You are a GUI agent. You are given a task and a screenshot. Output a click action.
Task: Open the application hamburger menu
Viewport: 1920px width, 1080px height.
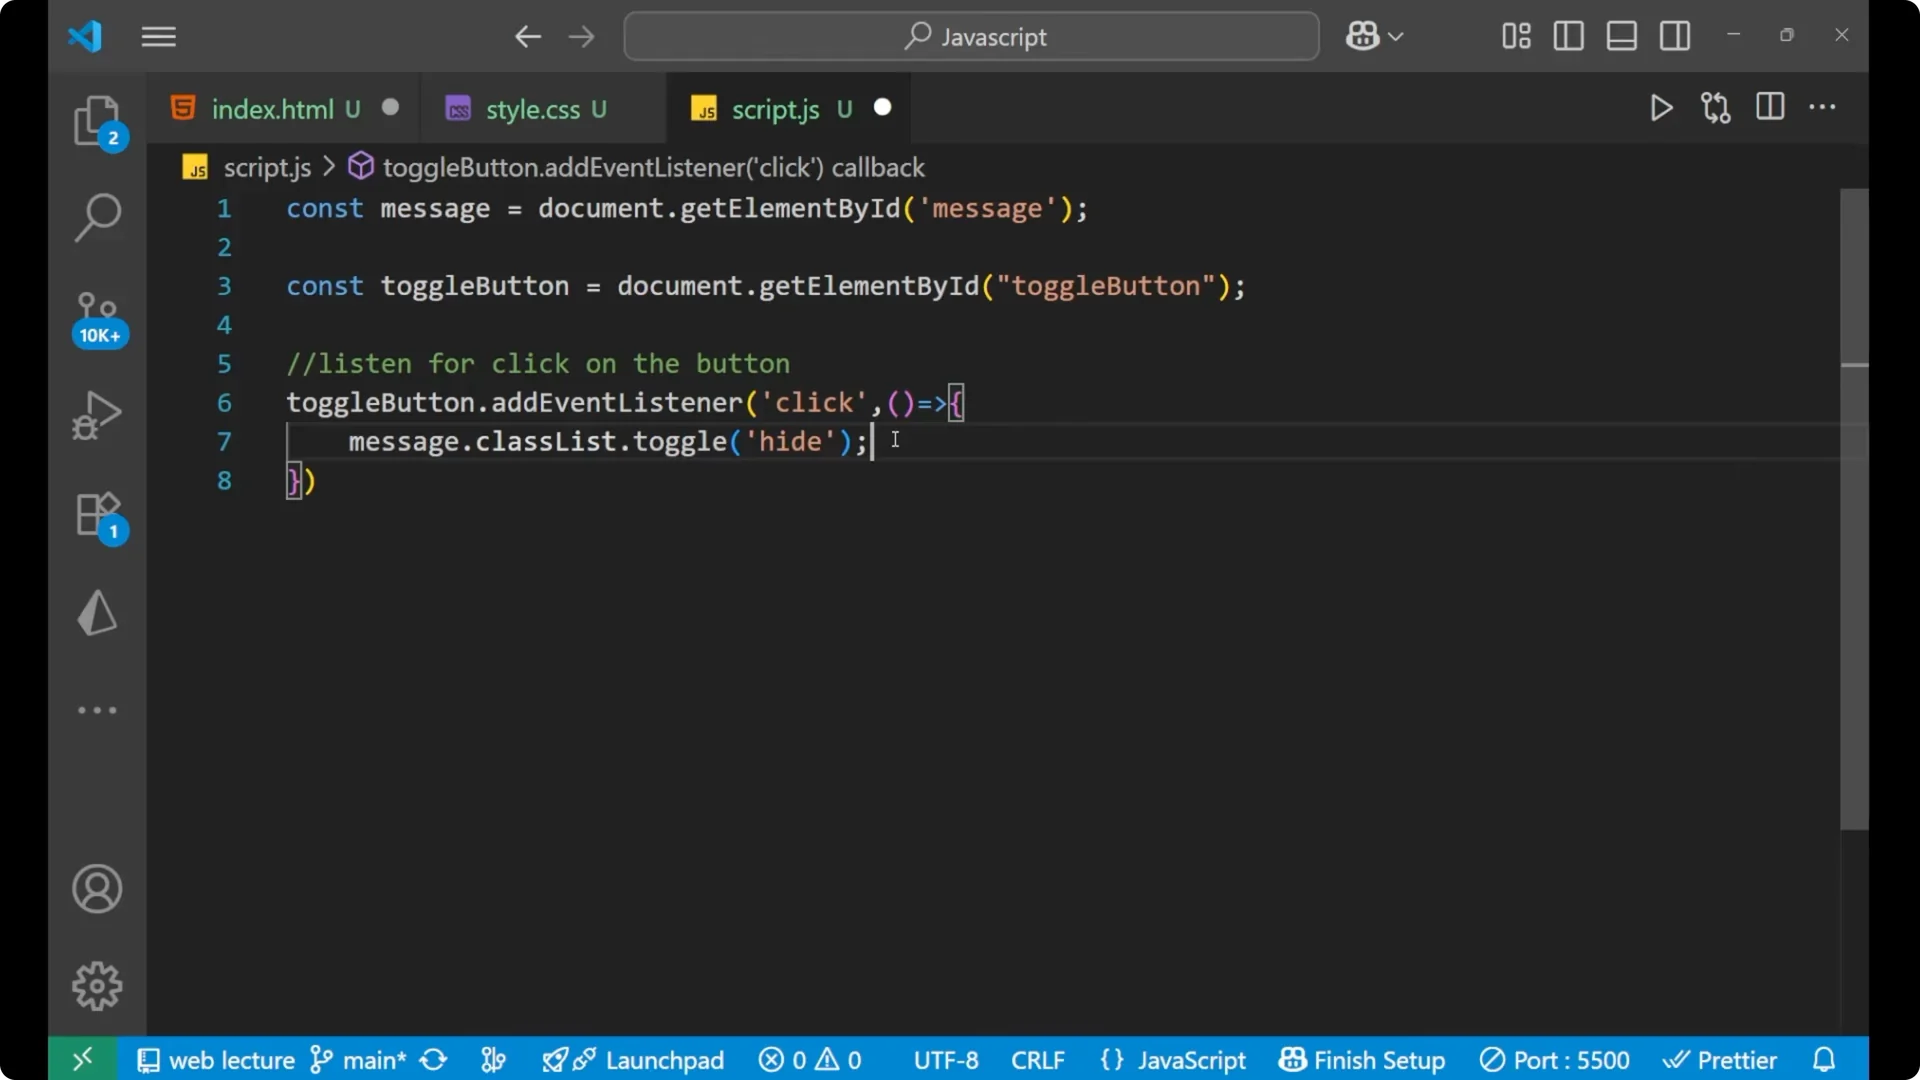[158, 37]
